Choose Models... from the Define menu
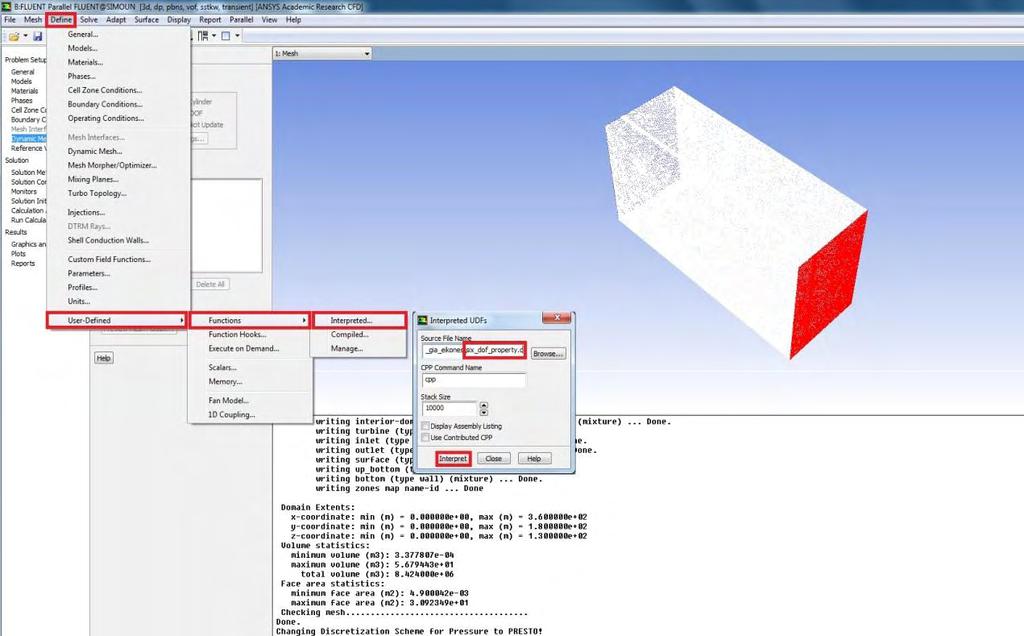The width and height of the screenshot is (1024, 636). point(82,48)
